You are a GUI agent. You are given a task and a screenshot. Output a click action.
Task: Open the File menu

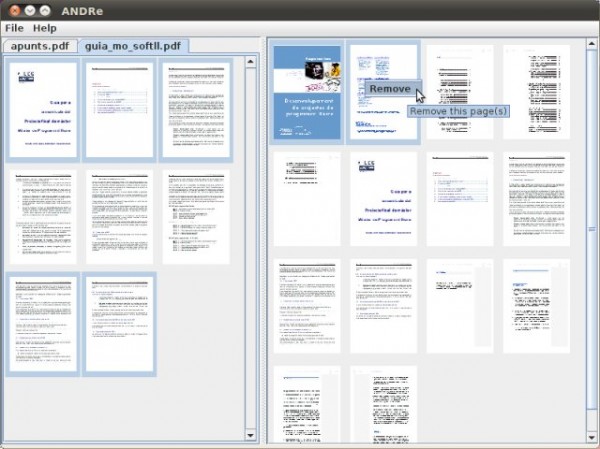click(x=14, y=28)
